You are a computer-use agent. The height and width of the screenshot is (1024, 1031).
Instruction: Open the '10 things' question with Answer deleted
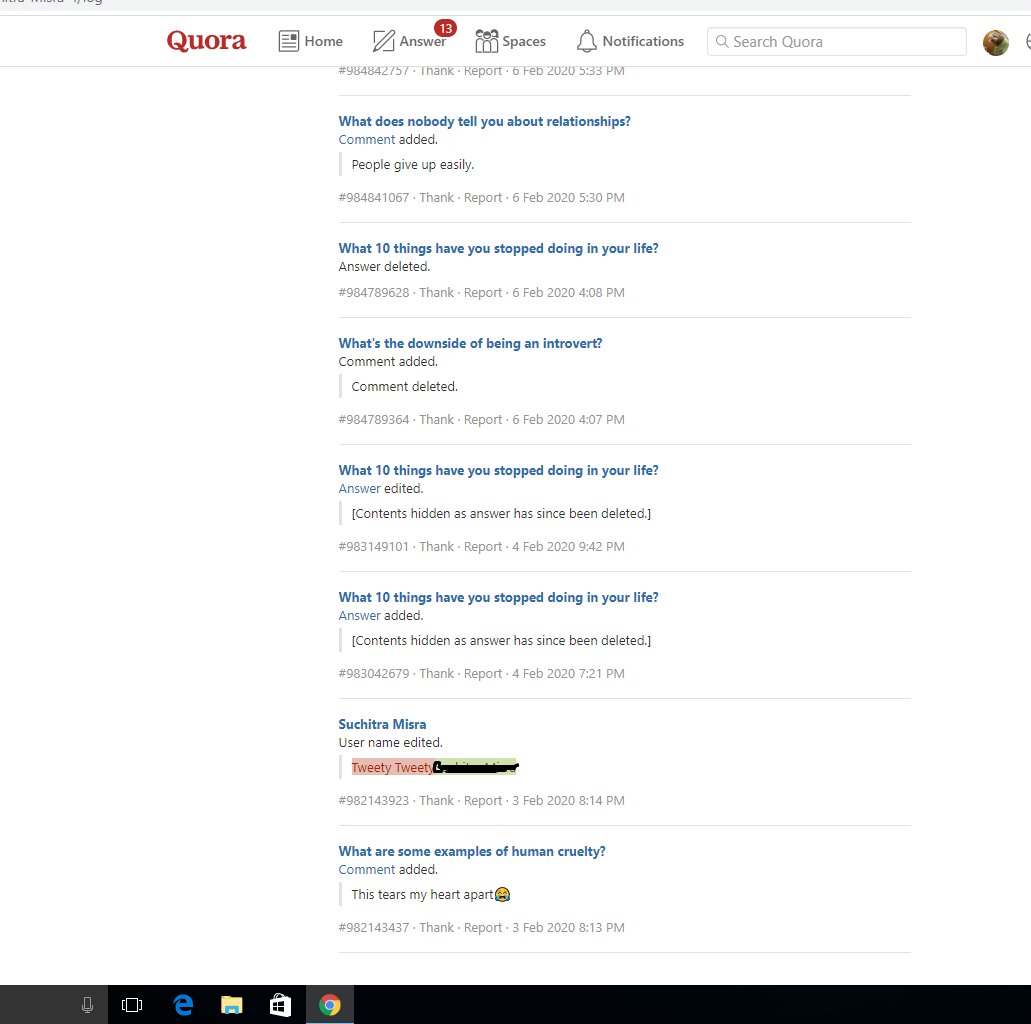(498, 248)
